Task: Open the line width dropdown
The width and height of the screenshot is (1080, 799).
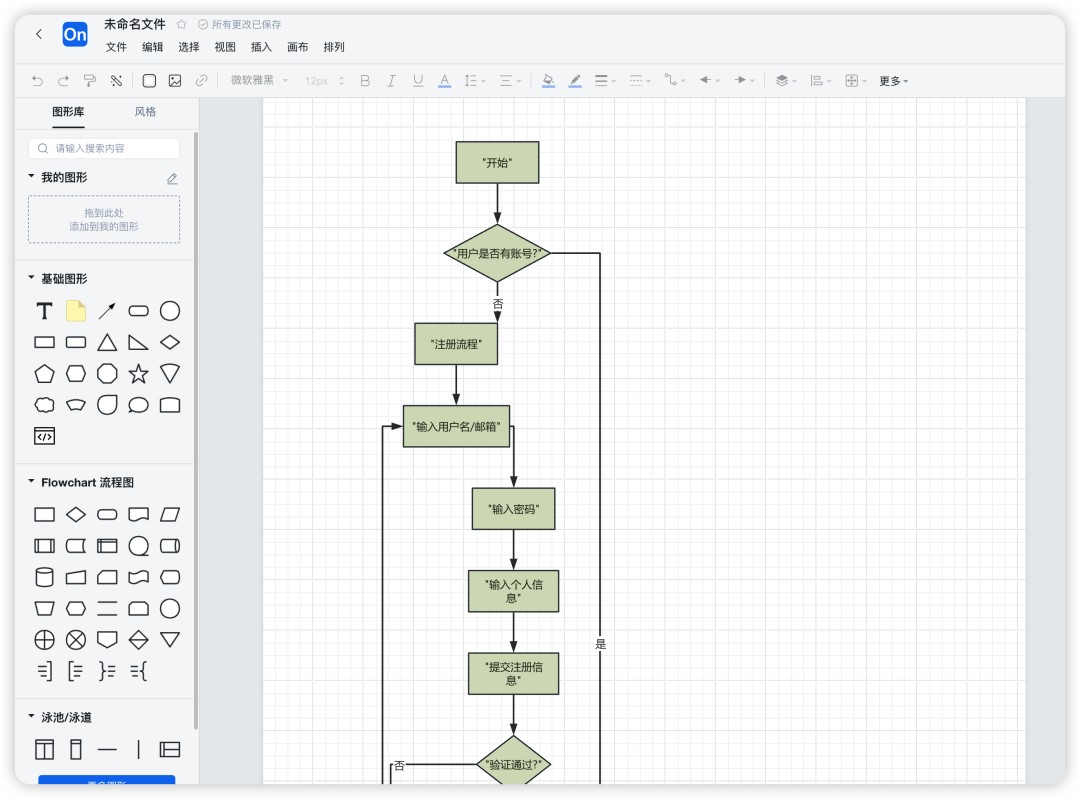Action: pyautogui.click(x=605, y=81)
